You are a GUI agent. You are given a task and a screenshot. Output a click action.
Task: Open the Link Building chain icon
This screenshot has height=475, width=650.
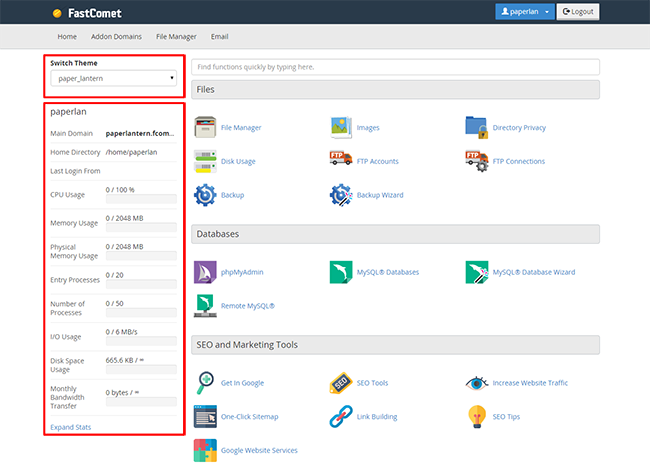341,416
